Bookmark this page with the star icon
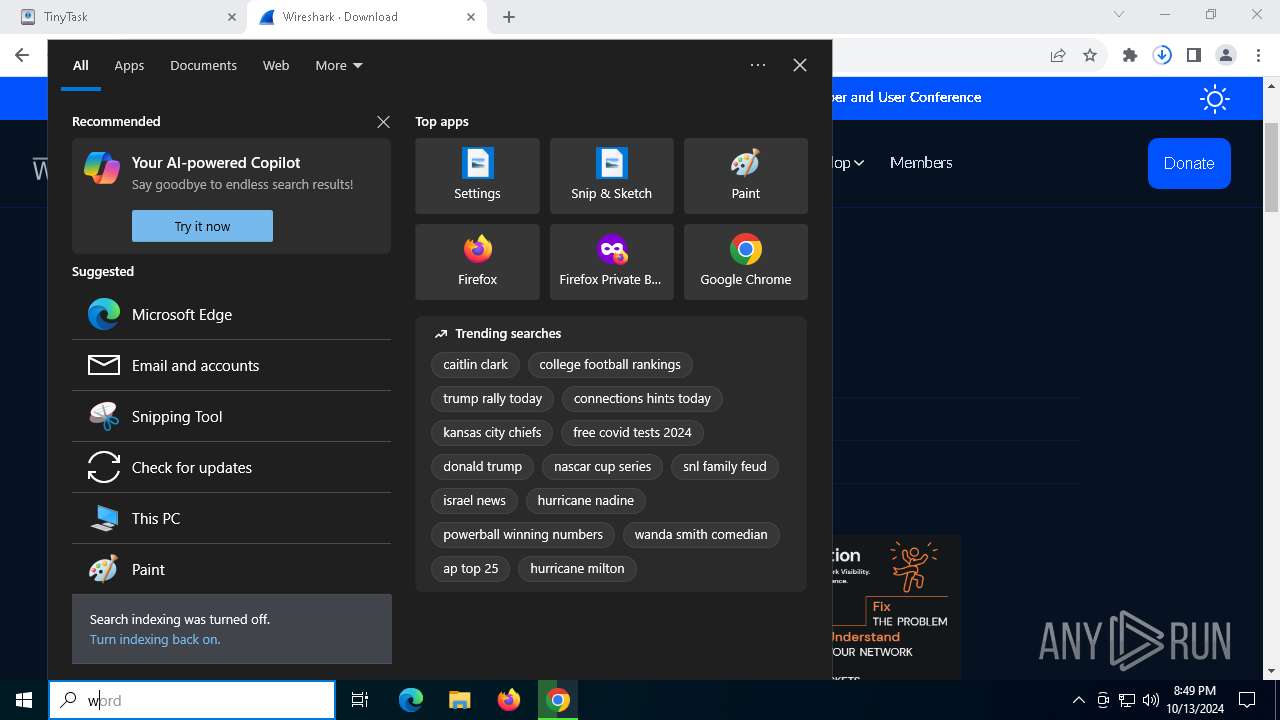1280x720 pixels. (x=1090, y=56)
